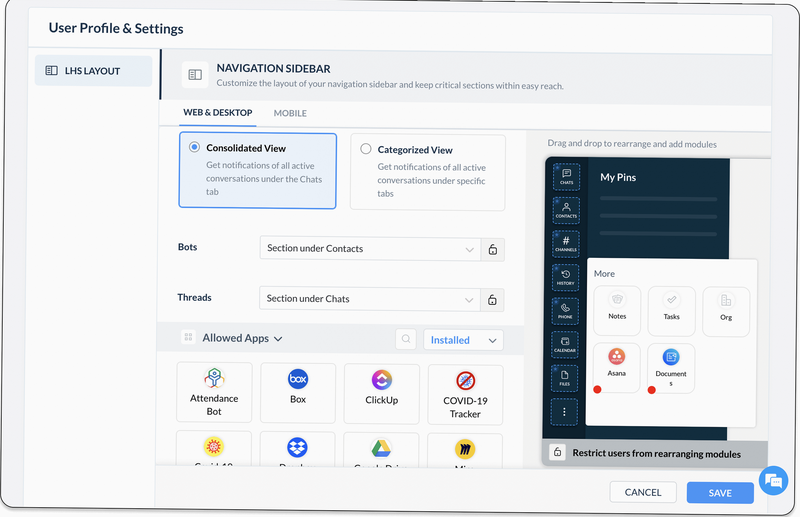Select the Box app tile
The height and width of the screenshot is (517, 800).
click(298, 393)
